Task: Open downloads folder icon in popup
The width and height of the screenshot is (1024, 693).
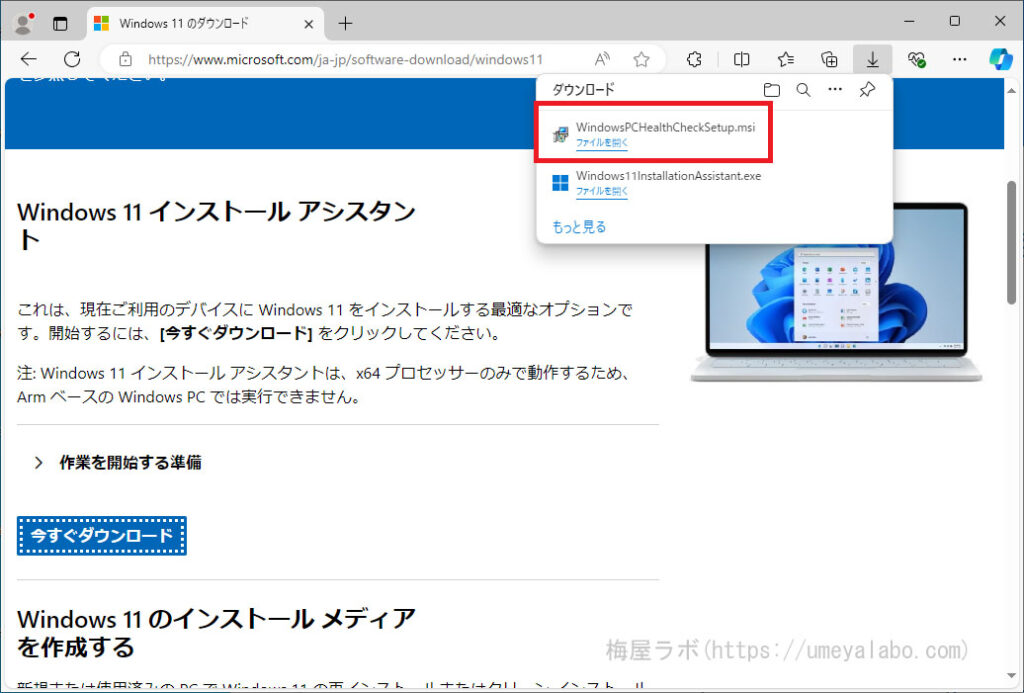Action: click(x=772, y=90)
